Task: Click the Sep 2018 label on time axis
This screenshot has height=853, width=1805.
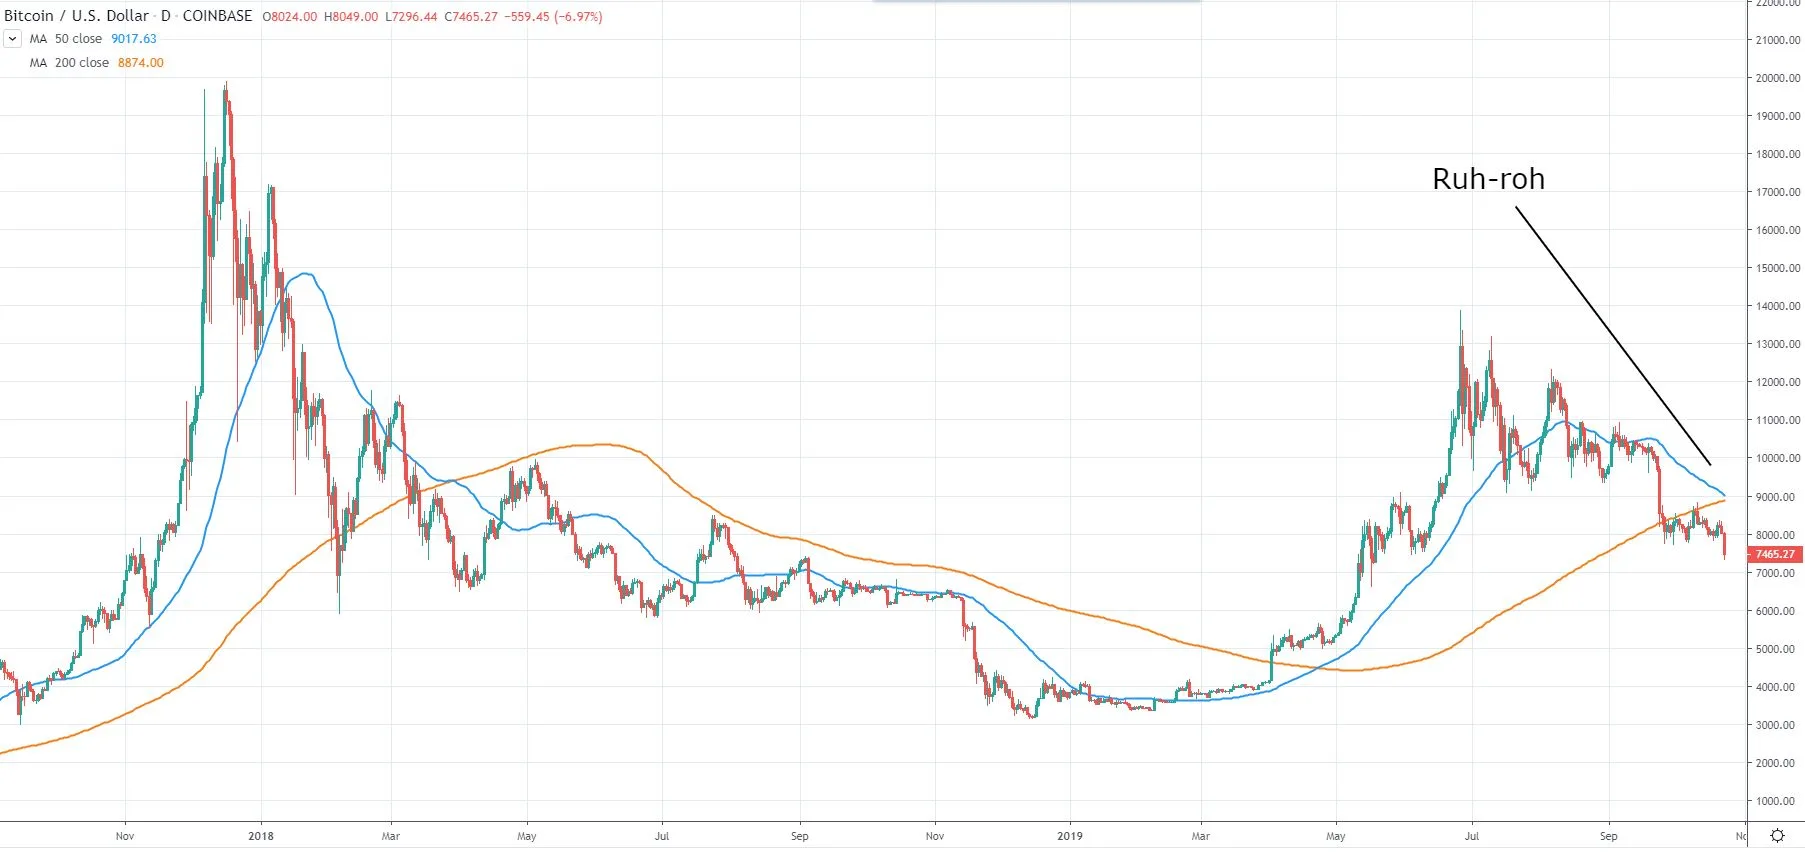Action: tap(799, 836)
